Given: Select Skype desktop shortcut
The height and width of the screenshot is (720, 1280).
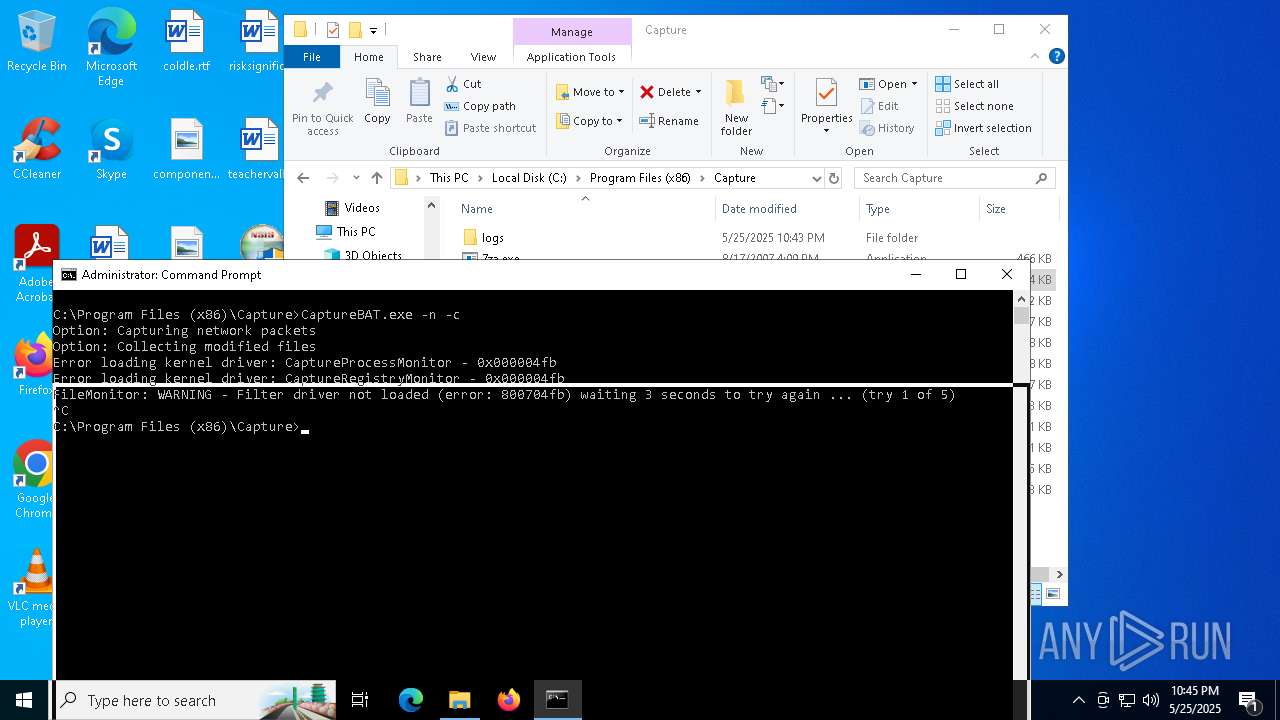Looking at the screenshot, I should 111,149.
